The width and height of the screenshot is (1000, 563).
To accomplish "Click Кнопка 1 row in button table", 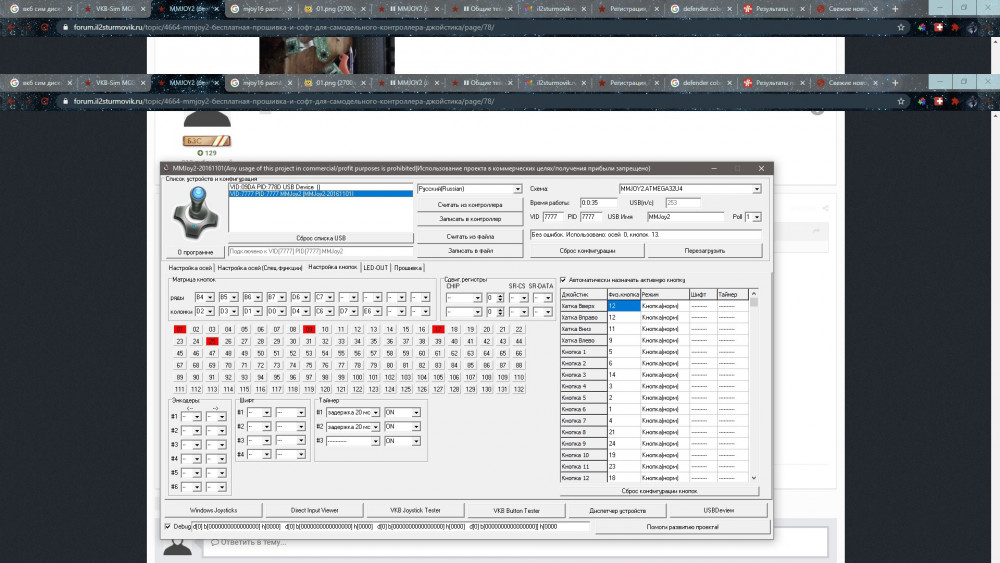I will [x=654, y=352].
